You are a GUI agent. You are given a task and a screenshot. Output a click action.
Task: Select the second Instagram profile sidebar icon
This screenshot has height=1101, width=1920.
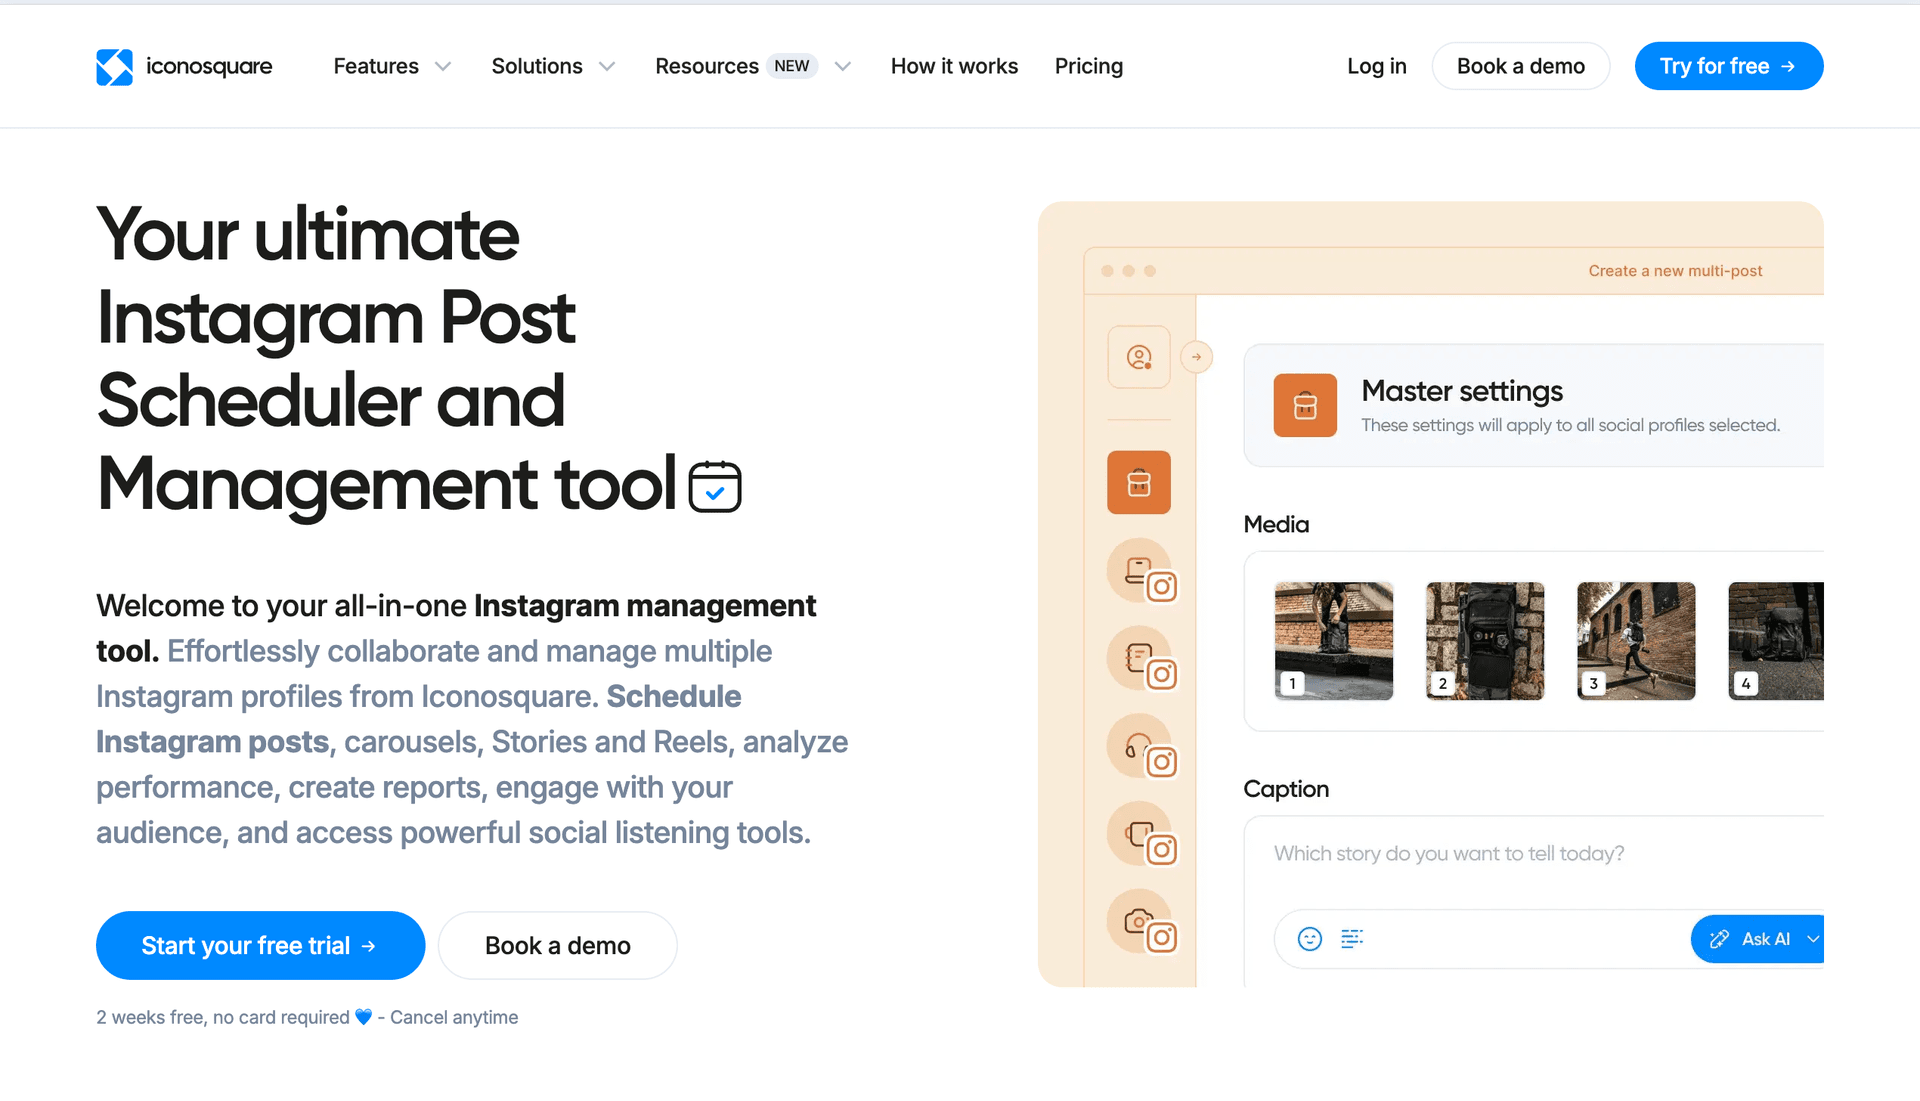click(1142, 660)
